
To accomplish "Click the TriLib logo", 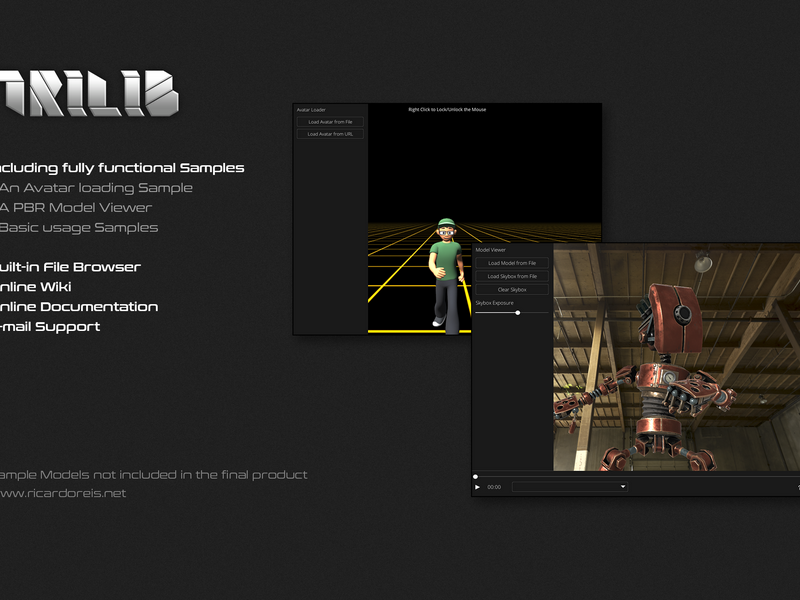I will (89, 93).
